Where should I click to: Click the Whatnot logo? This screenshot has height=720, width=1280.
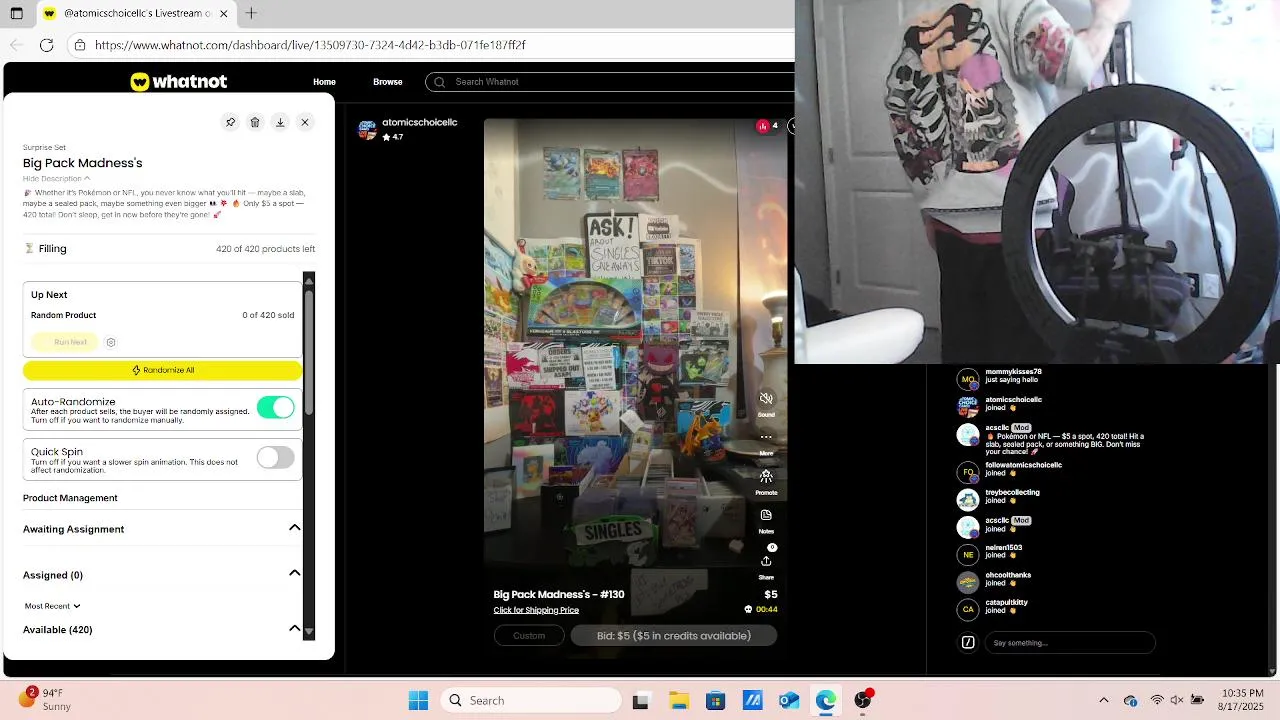[x=179, y=82]
